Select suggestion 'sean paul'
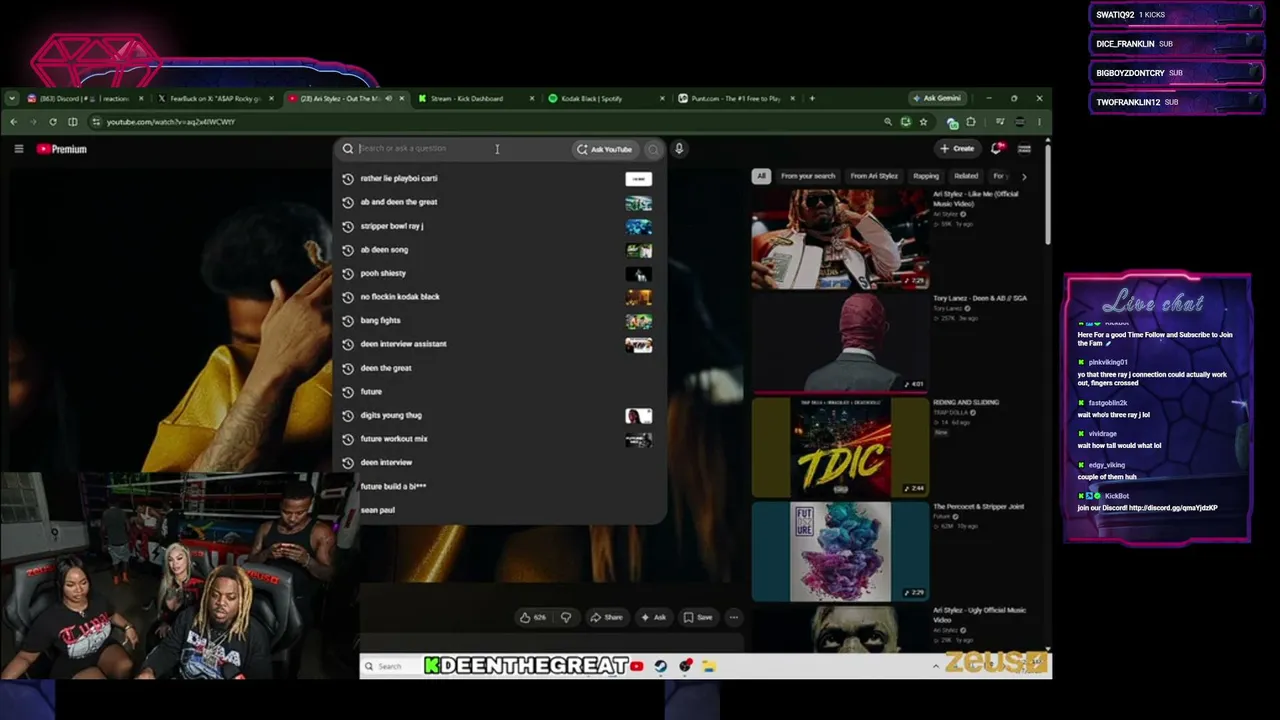Screen dimensions: 1280x720 click(x=500, y=510)
